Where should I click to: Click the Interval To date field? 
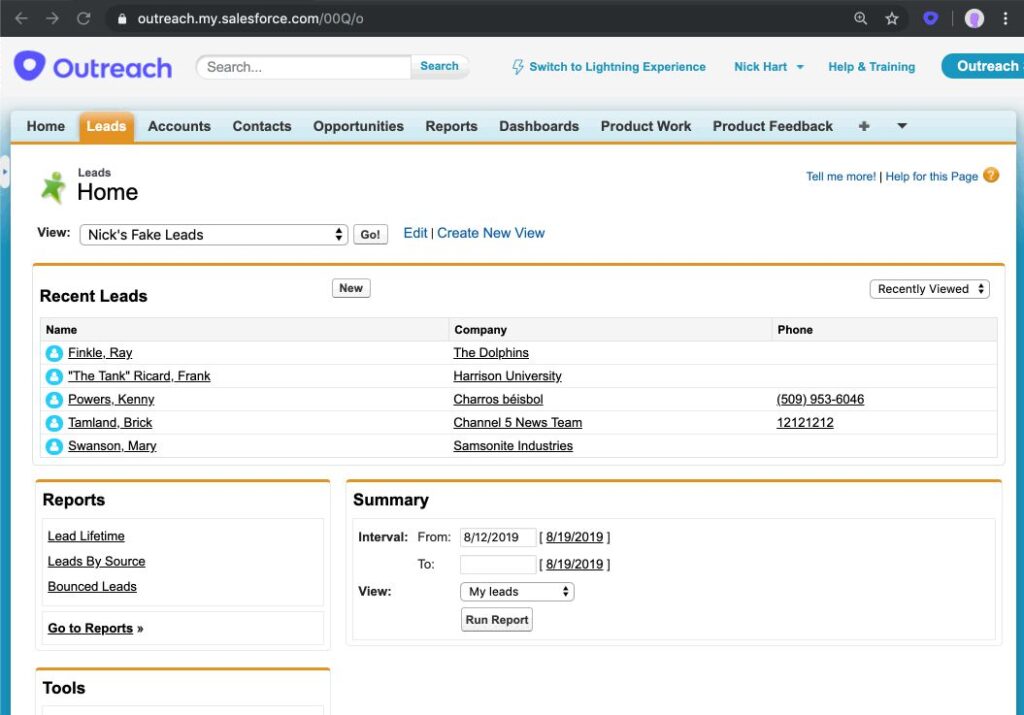(x=498, y=564)
